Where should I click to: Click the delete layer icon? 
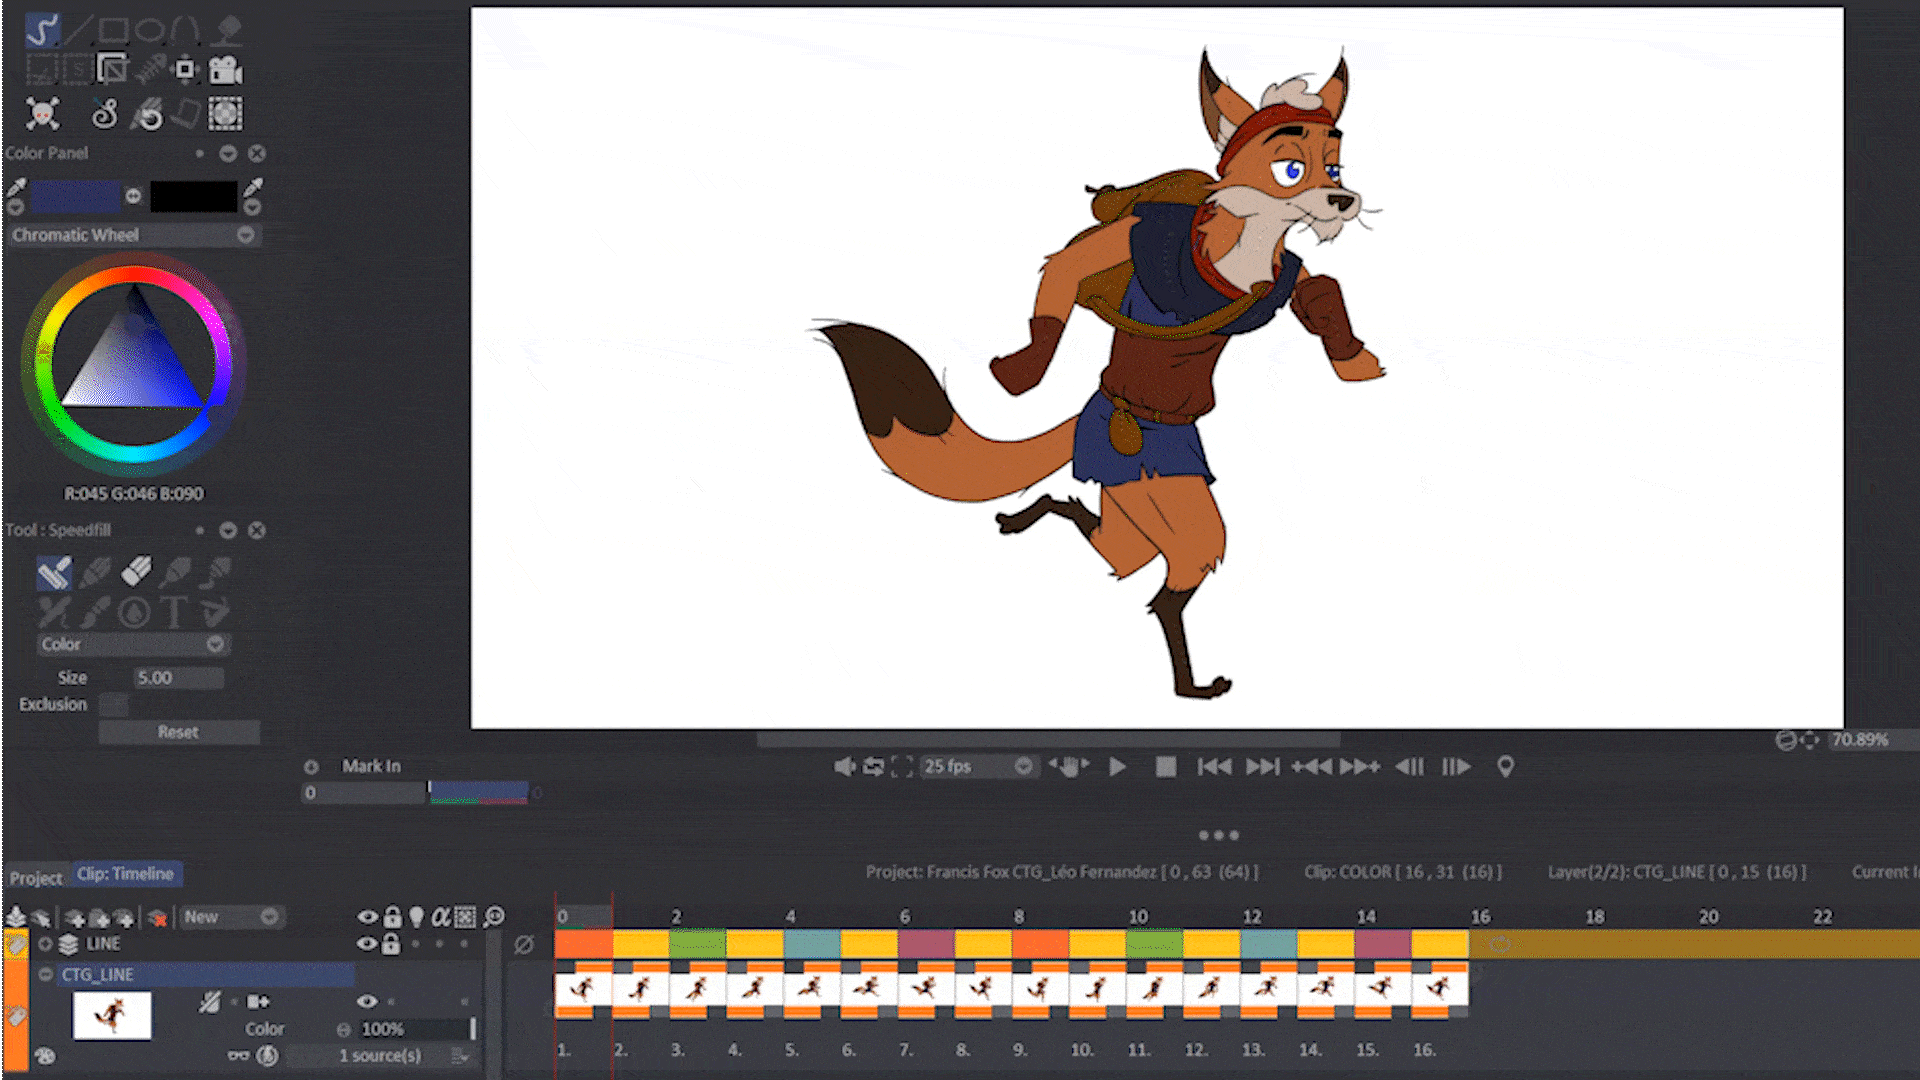pyautogui.click(x=157, y=918)
